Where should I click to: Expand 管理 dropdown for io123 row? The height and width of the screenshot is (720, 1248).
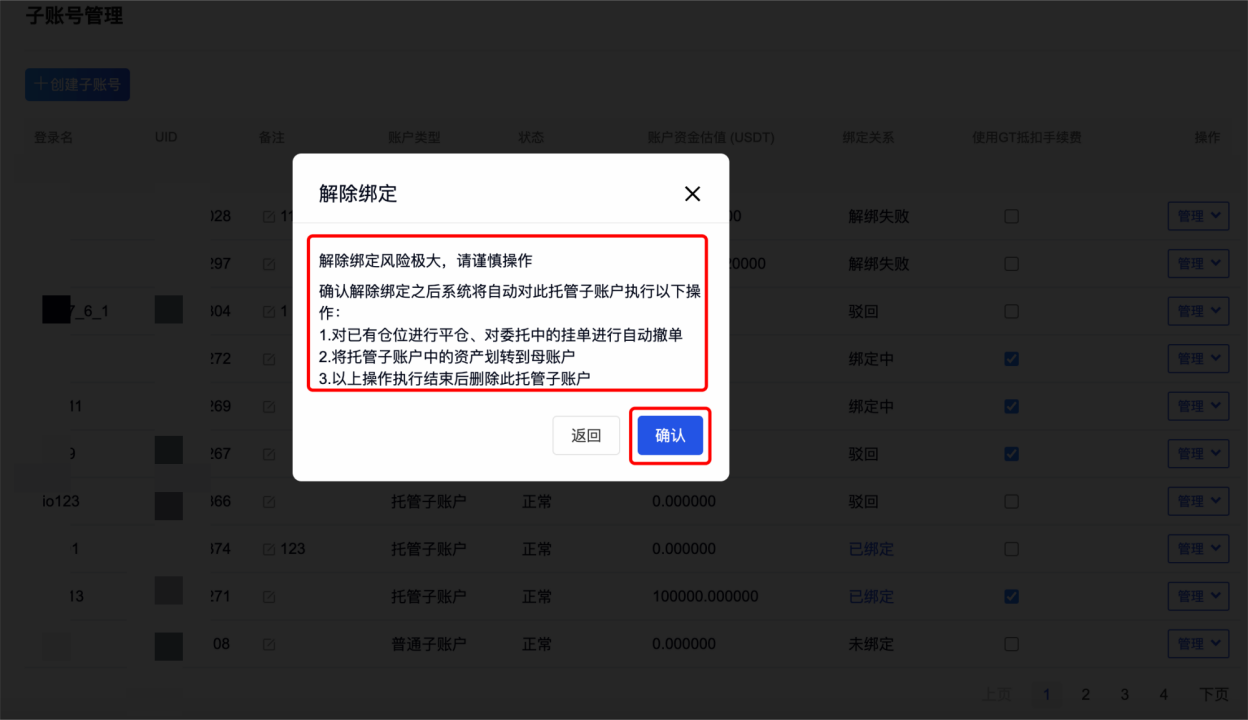(x=1198, y=501)
